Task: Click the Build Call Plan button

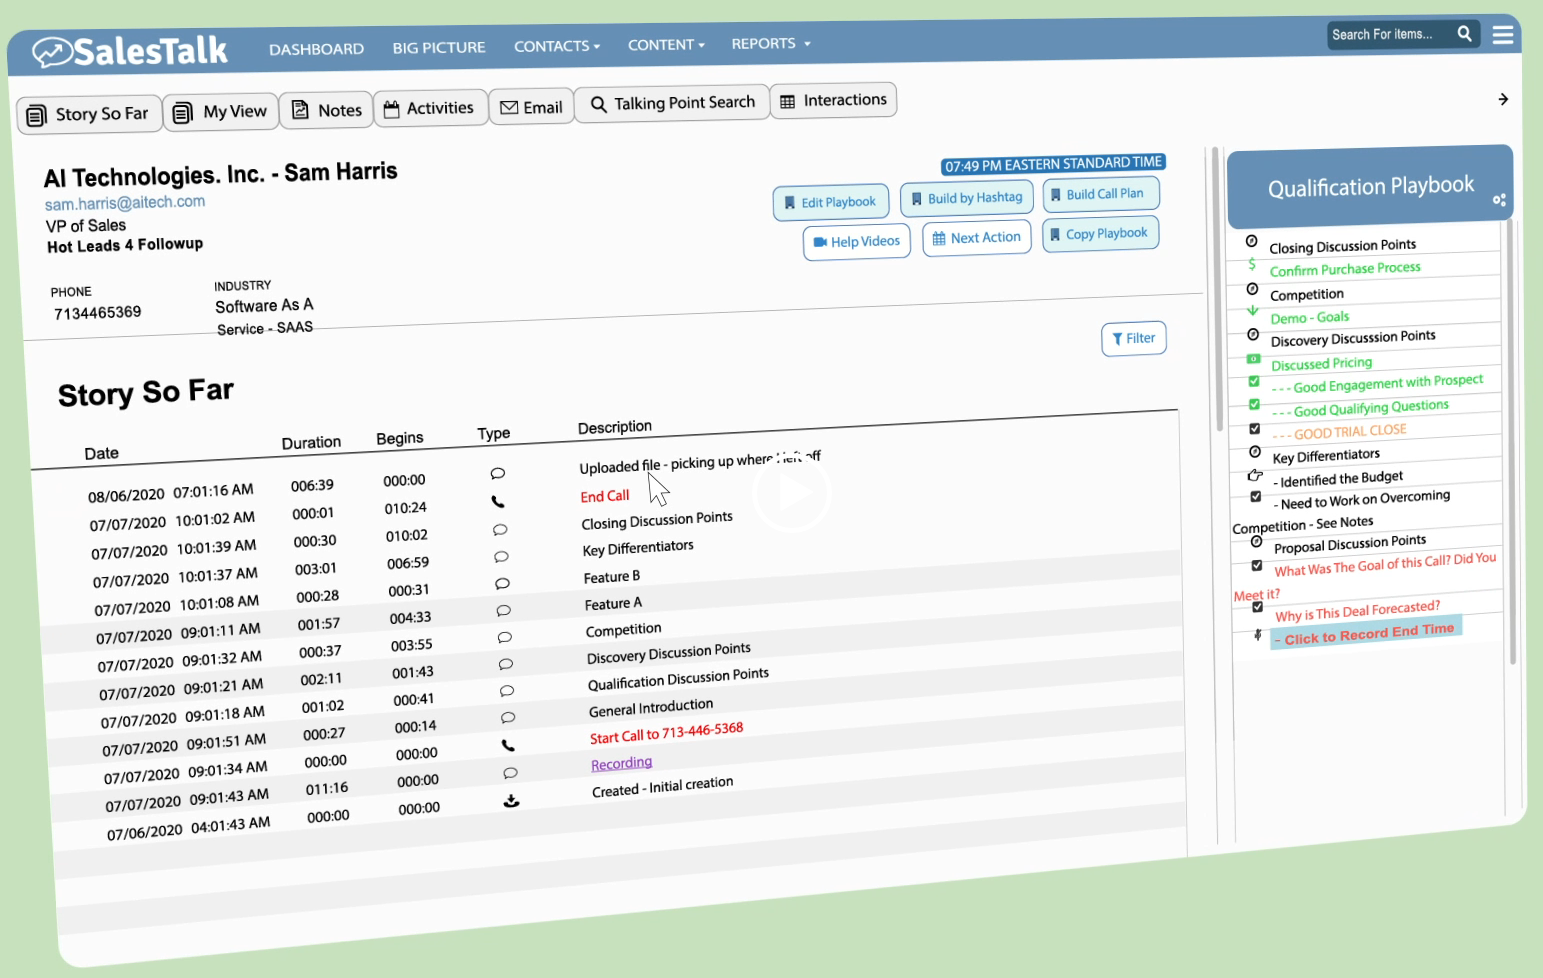Action: [1100, 194]
